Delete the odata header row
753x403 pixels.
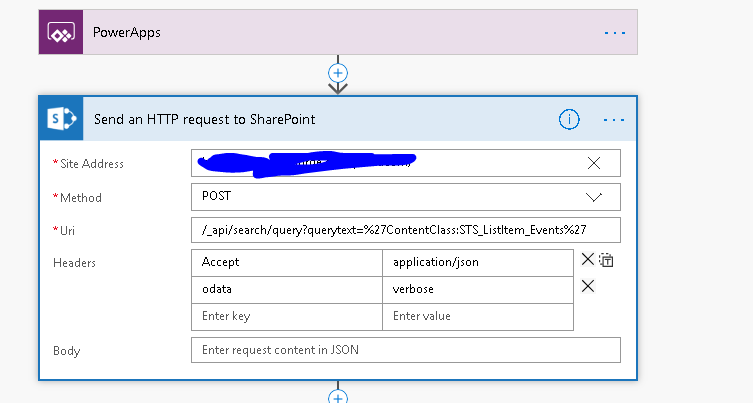(587, 286)
